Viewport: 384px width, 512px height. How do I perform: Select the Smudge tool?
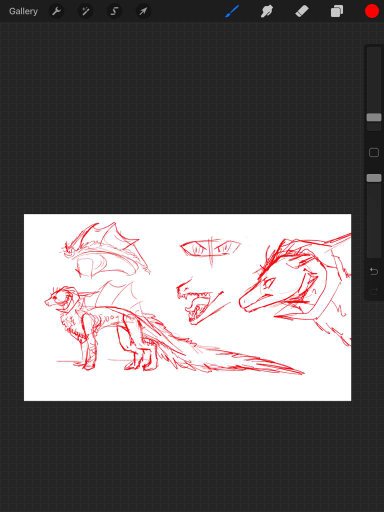click(x=267, y=11)
